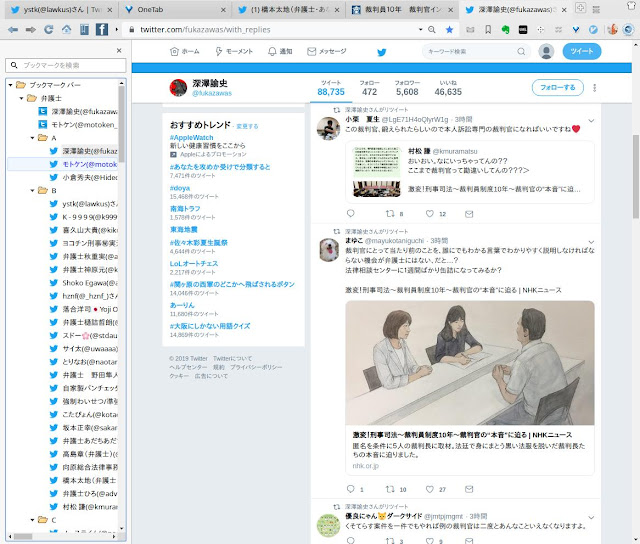Click the フォローする button

coord(558,87)
